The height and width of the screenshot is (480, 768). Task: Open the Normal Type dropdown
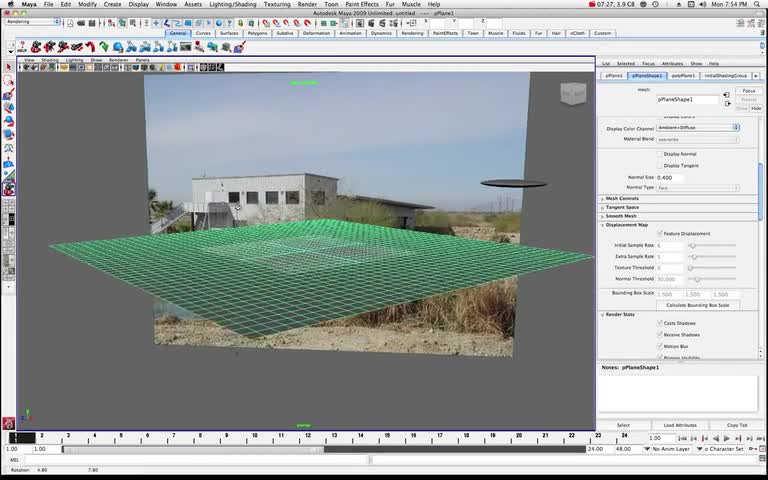coord(697,188)
